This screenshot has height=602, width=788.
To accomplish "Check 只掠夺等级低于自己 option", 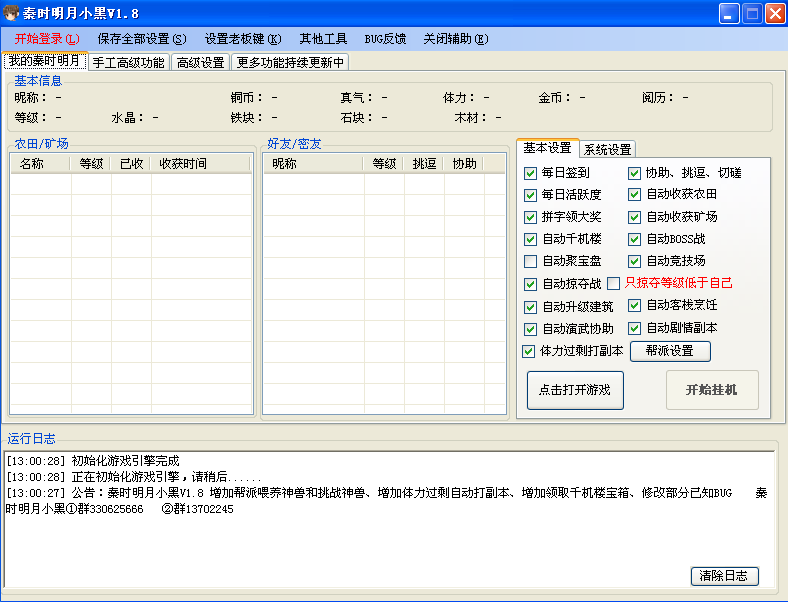I will [x=614, y=283].
